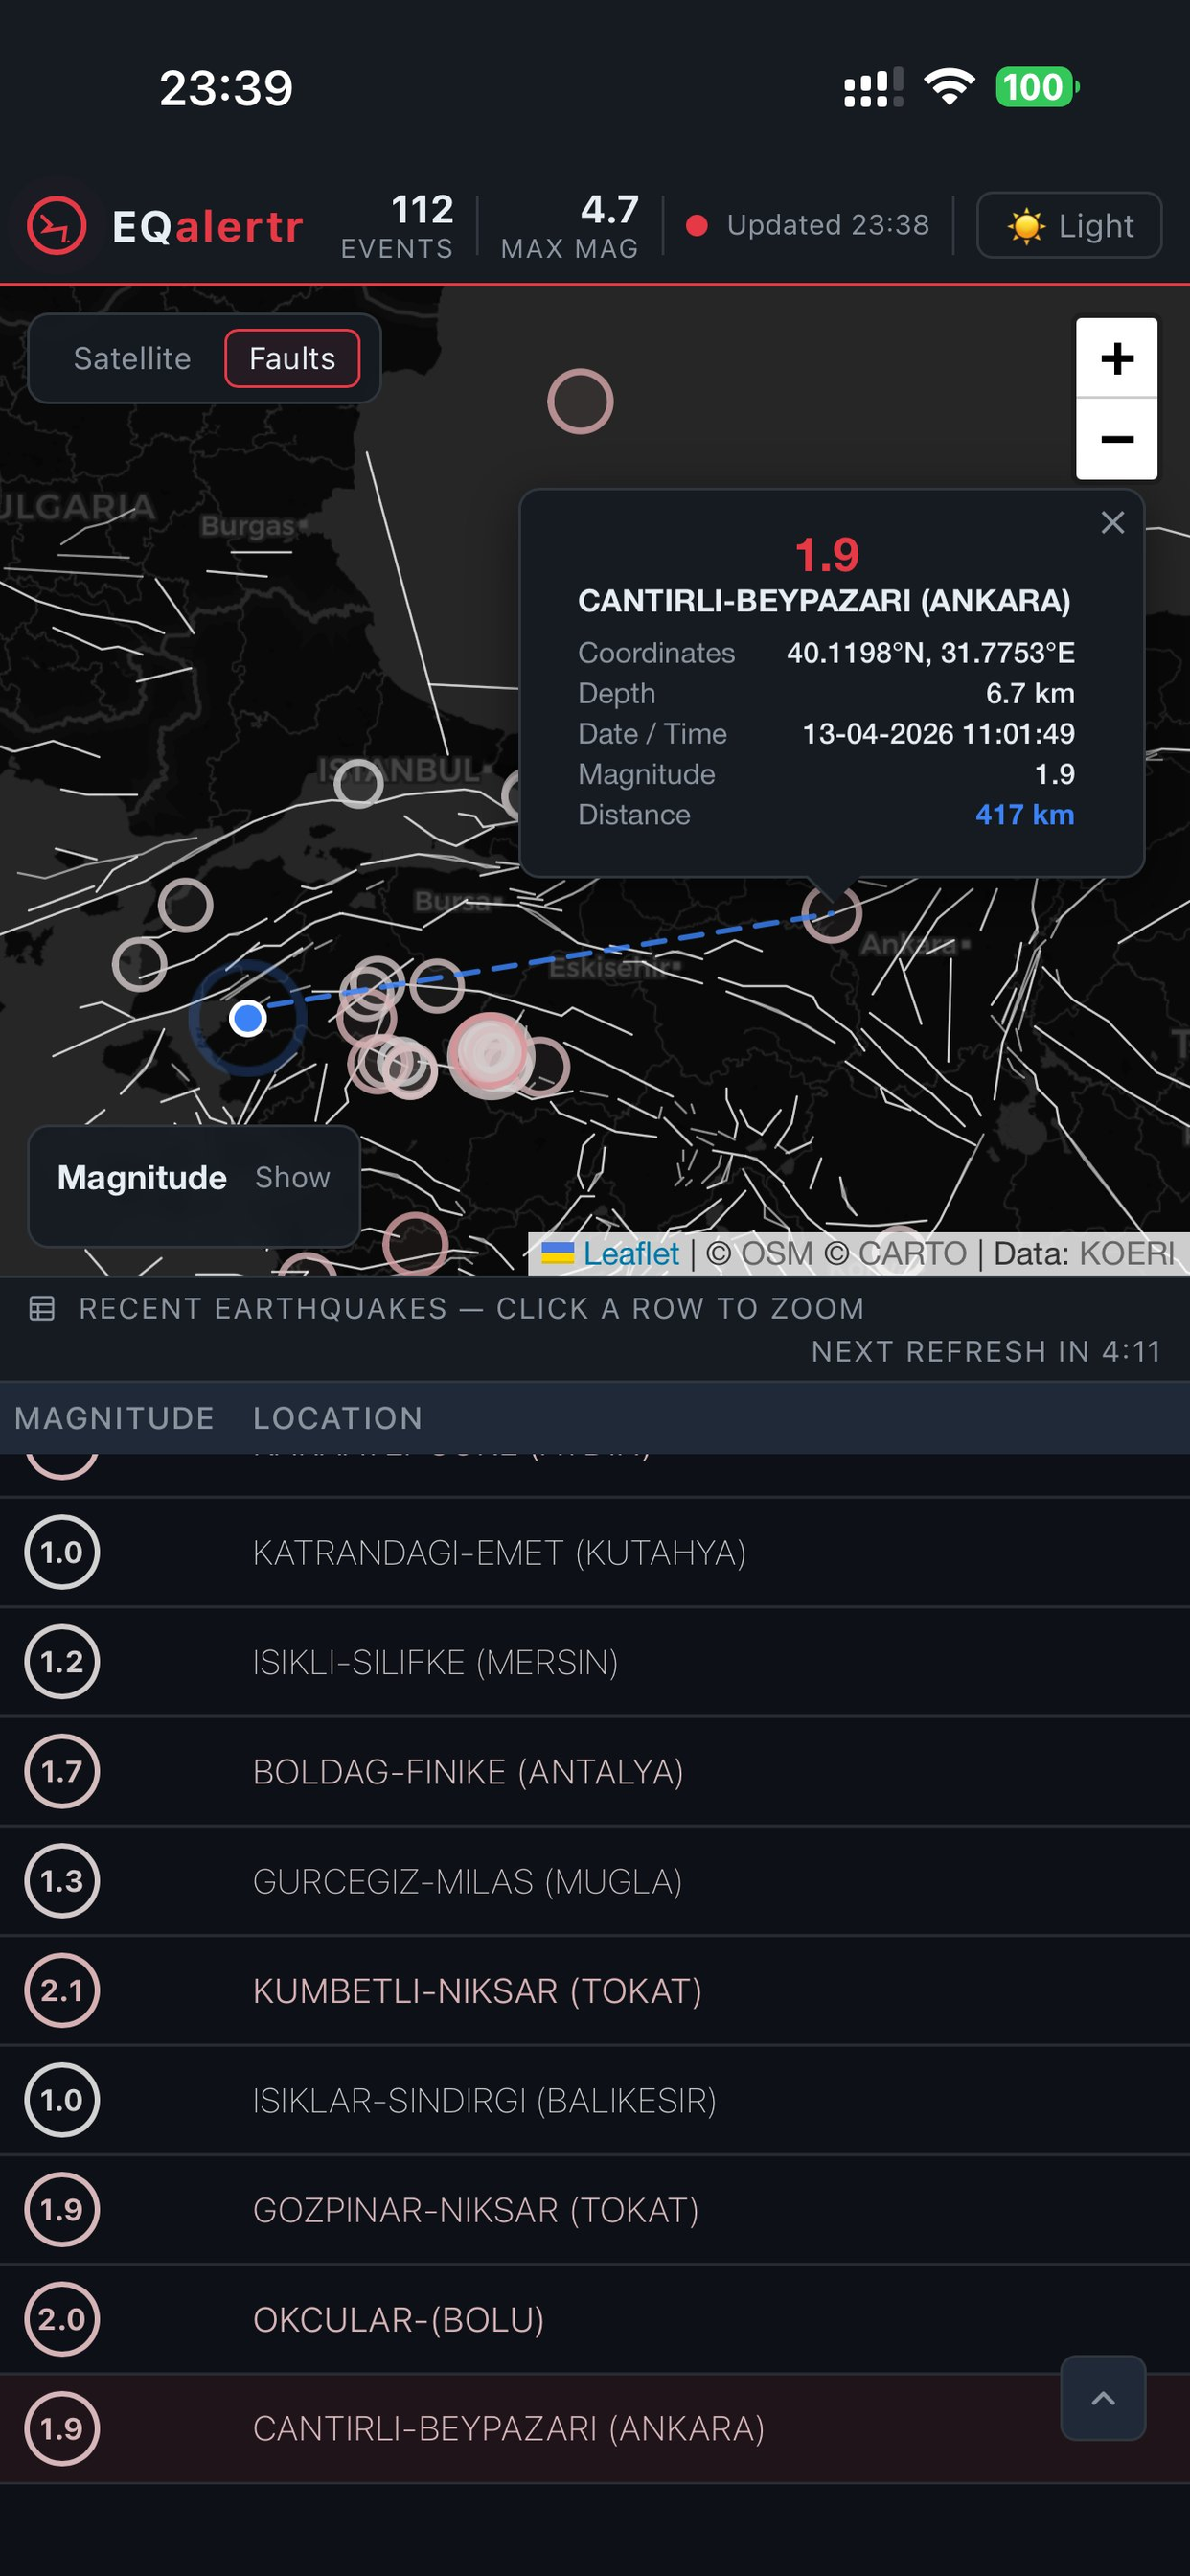
Task: Zoom in on the map
Action: click(1116, 358)
